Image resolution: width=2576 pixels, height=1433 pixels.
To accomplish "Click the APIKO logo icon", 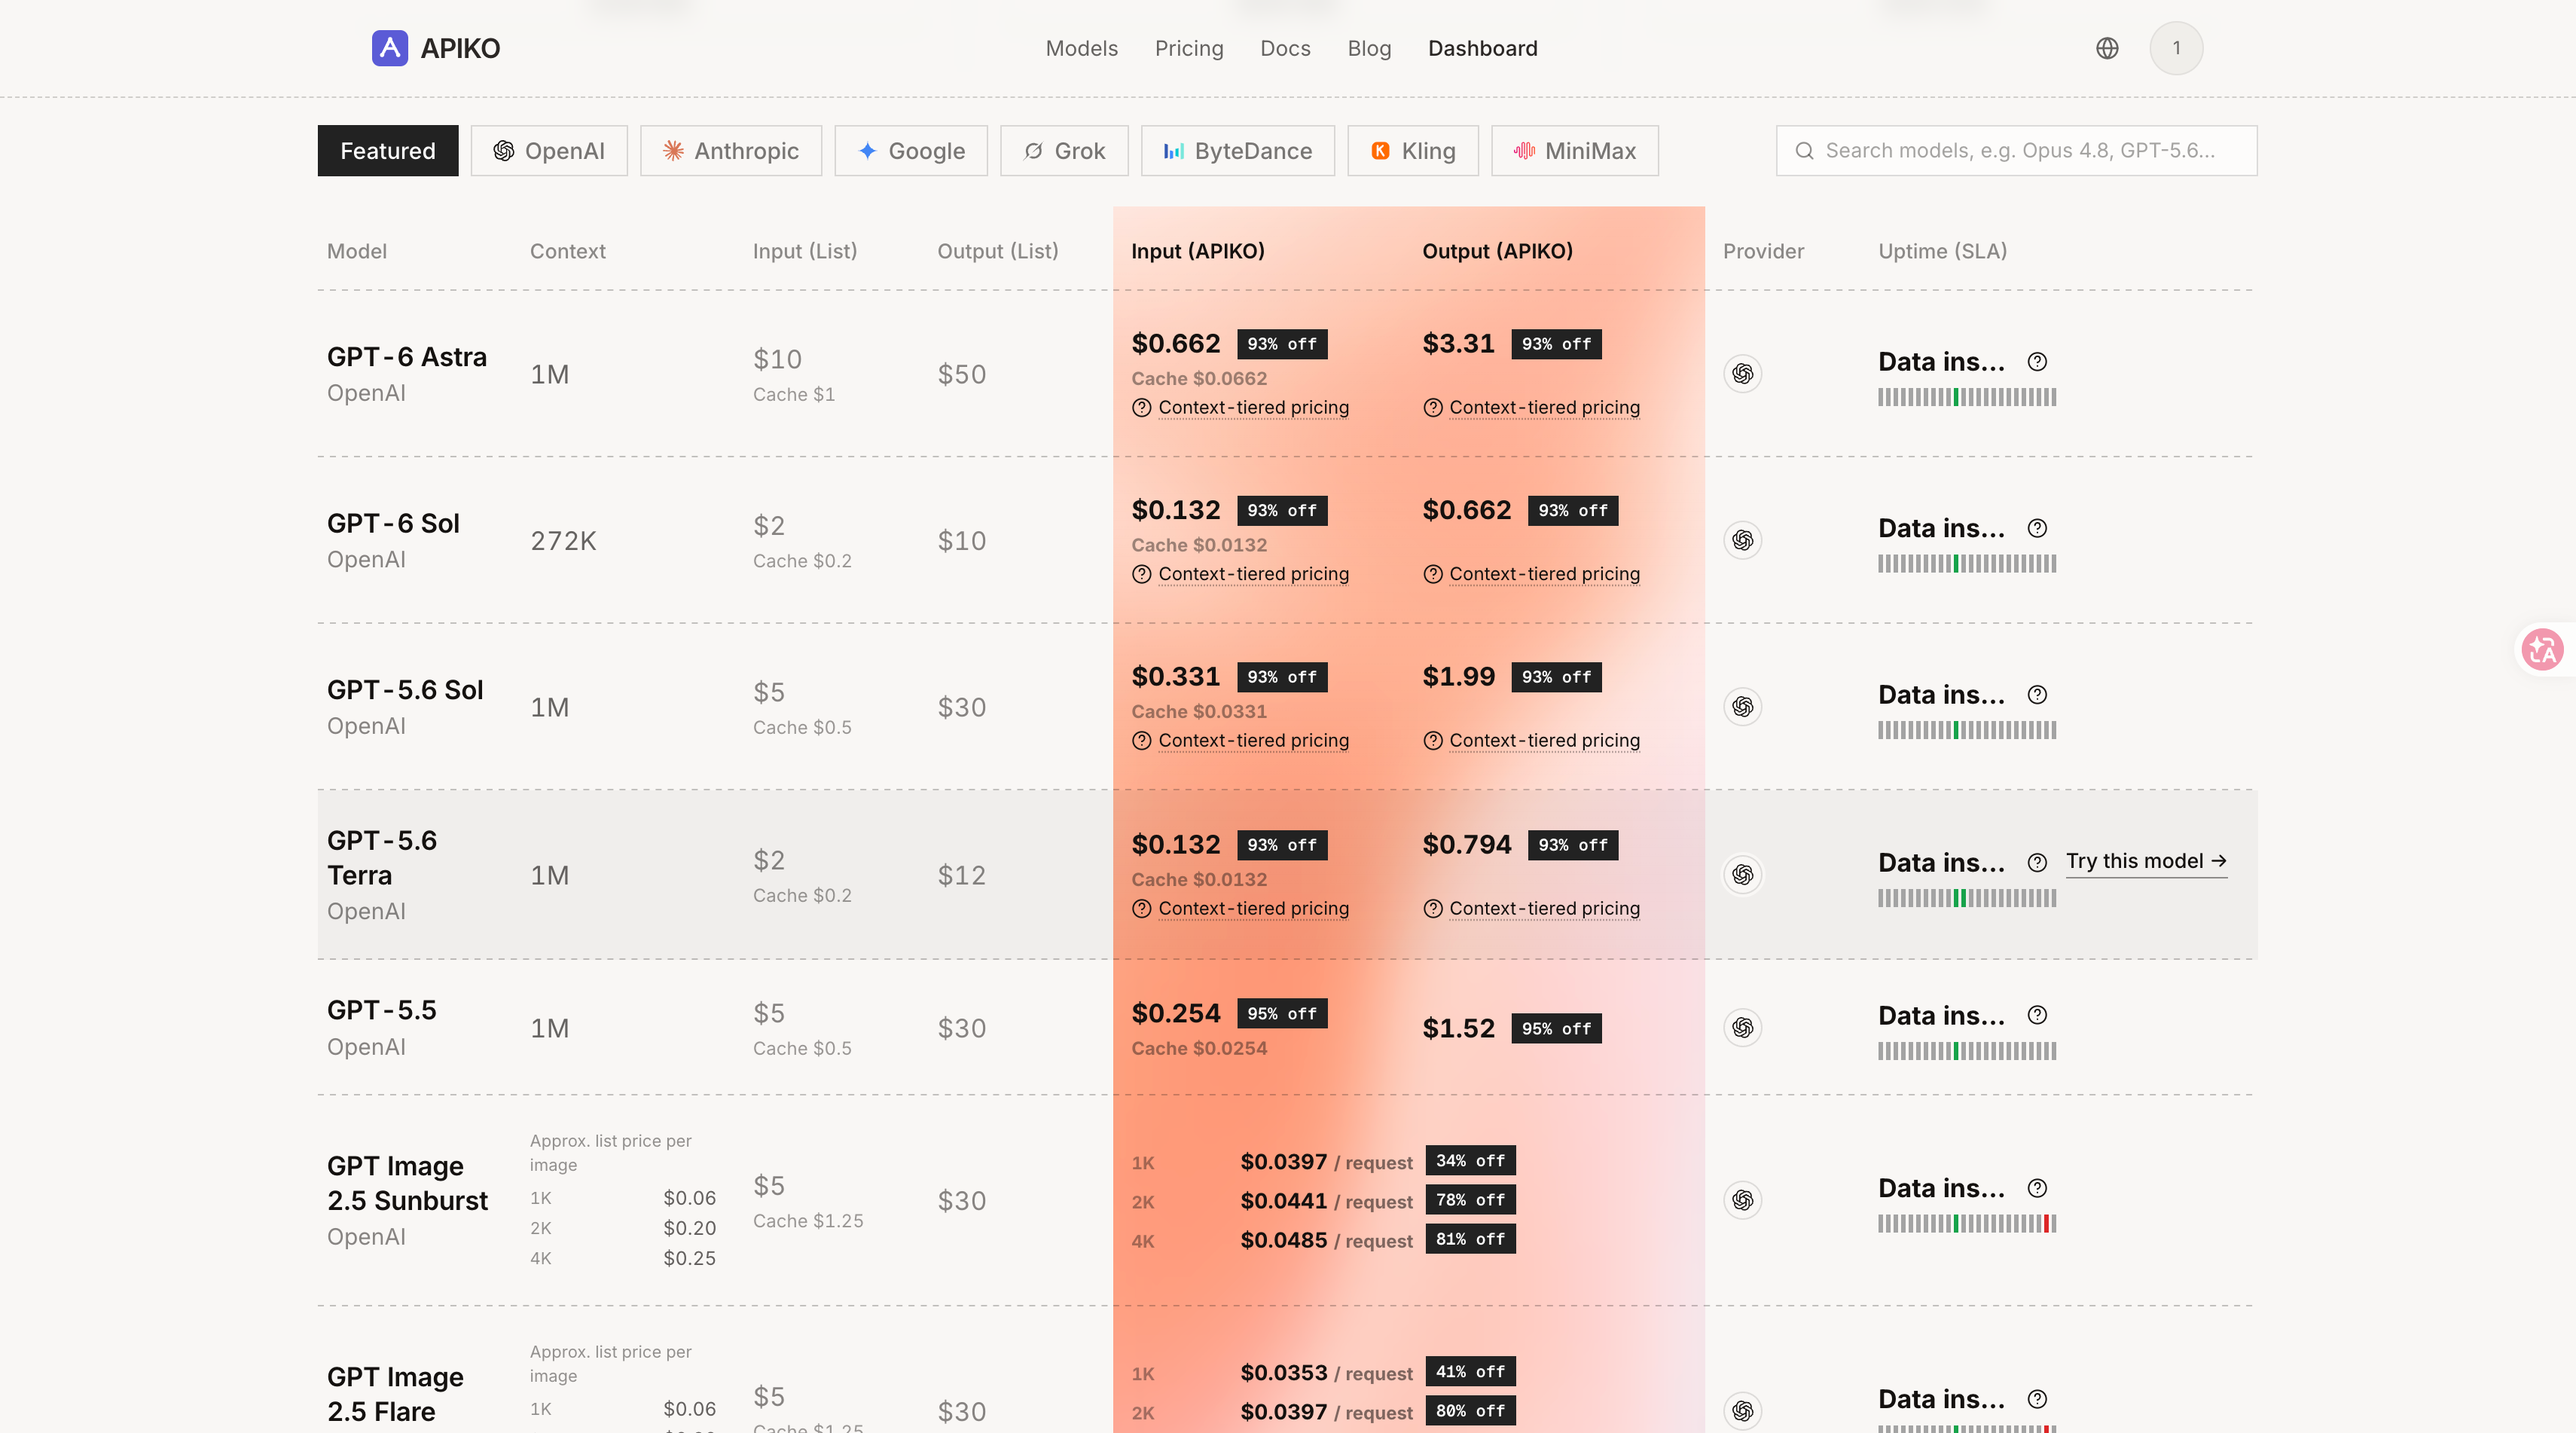I will pos(389,48).
